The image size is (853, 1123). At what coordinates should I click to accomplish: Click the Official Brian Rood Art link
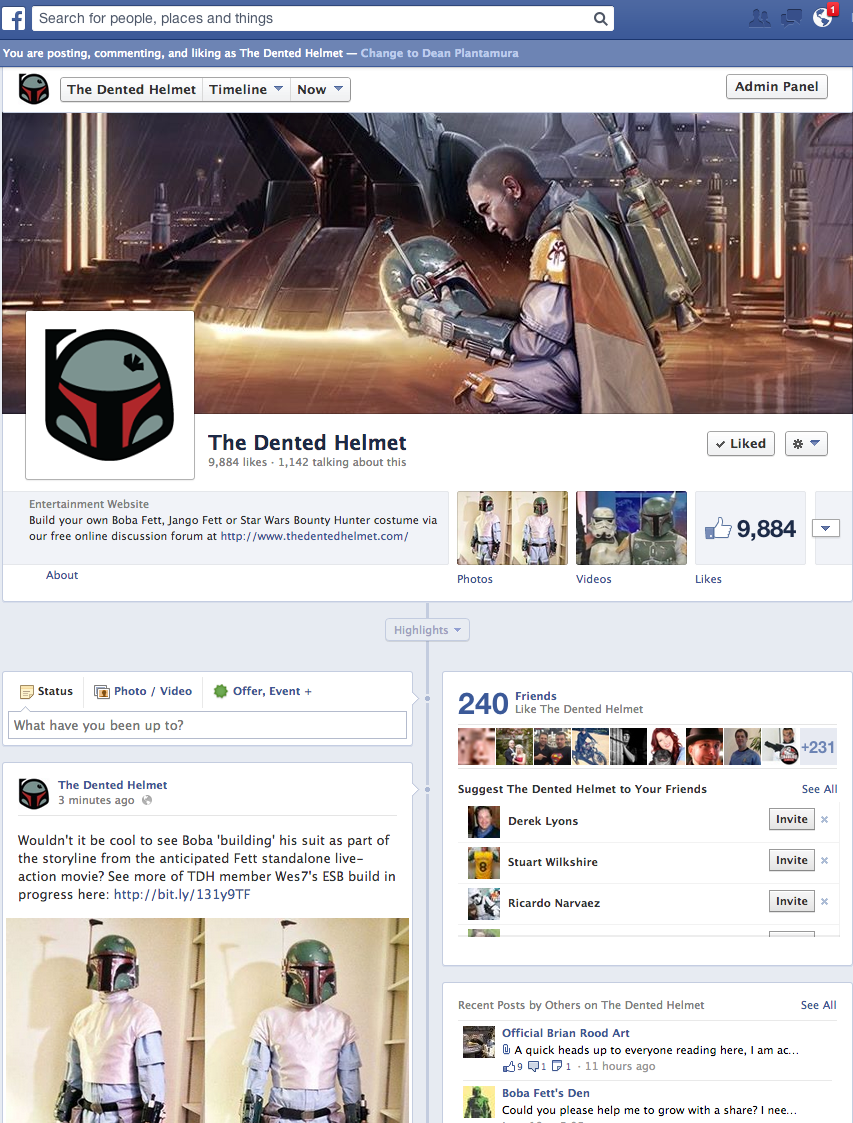pos(566,1033)
